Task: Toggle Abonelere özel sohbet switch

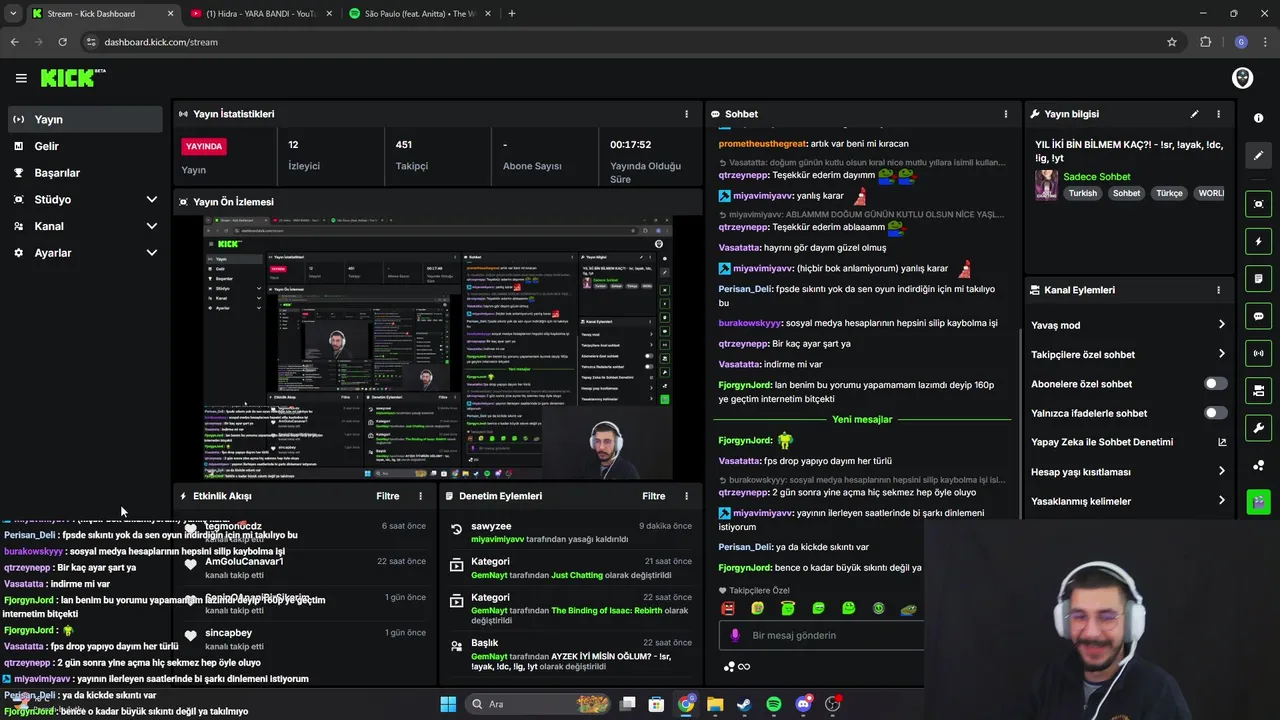Action: pos(1216,384)
